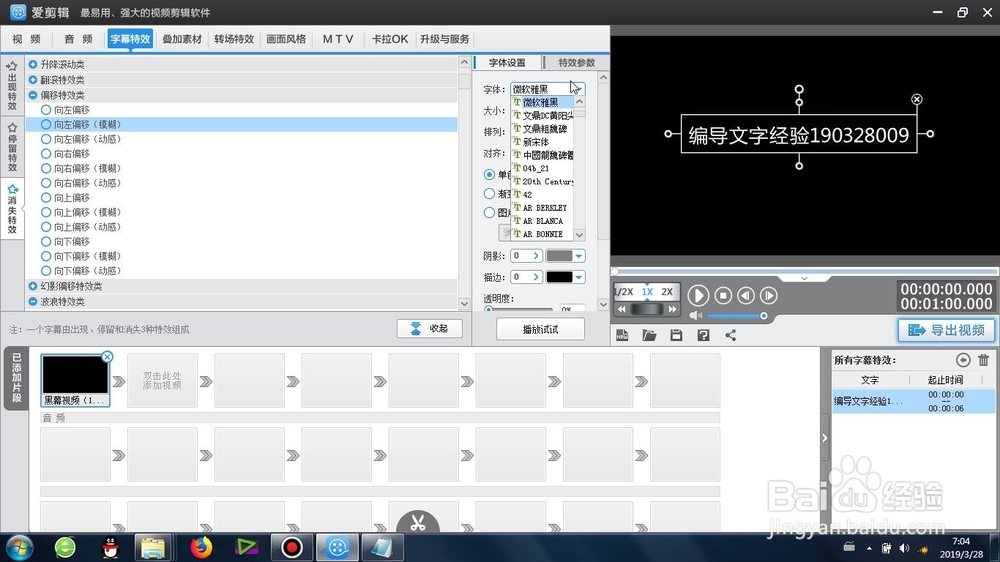The height and width of the screenshot is (562, 1000).
Task: Expand the 翻滚特效类 category
Action: (33, 80)
